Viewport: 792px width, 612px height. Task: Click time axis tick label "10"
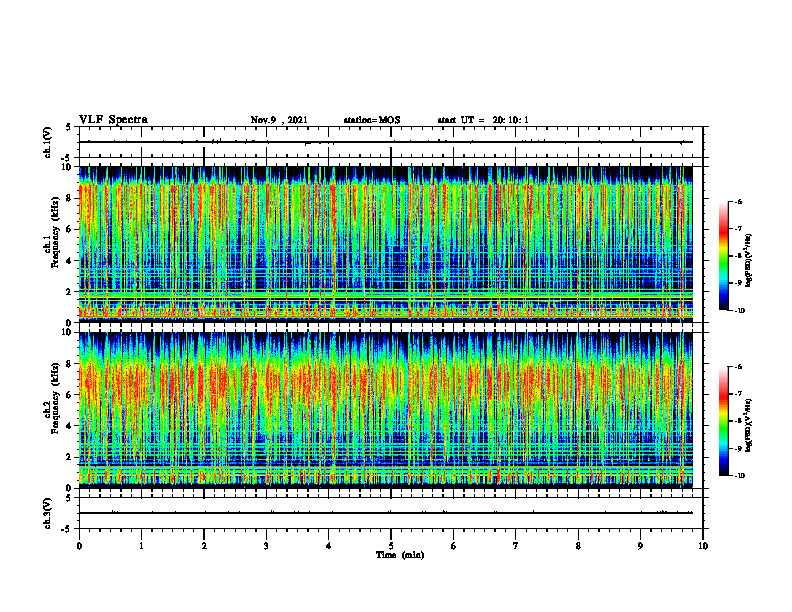[x=703, y=546]
